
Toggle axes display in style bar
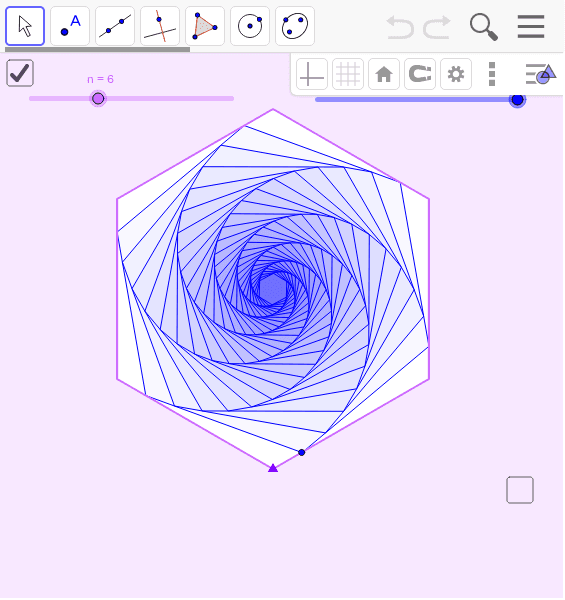click(x=312, y=74)
